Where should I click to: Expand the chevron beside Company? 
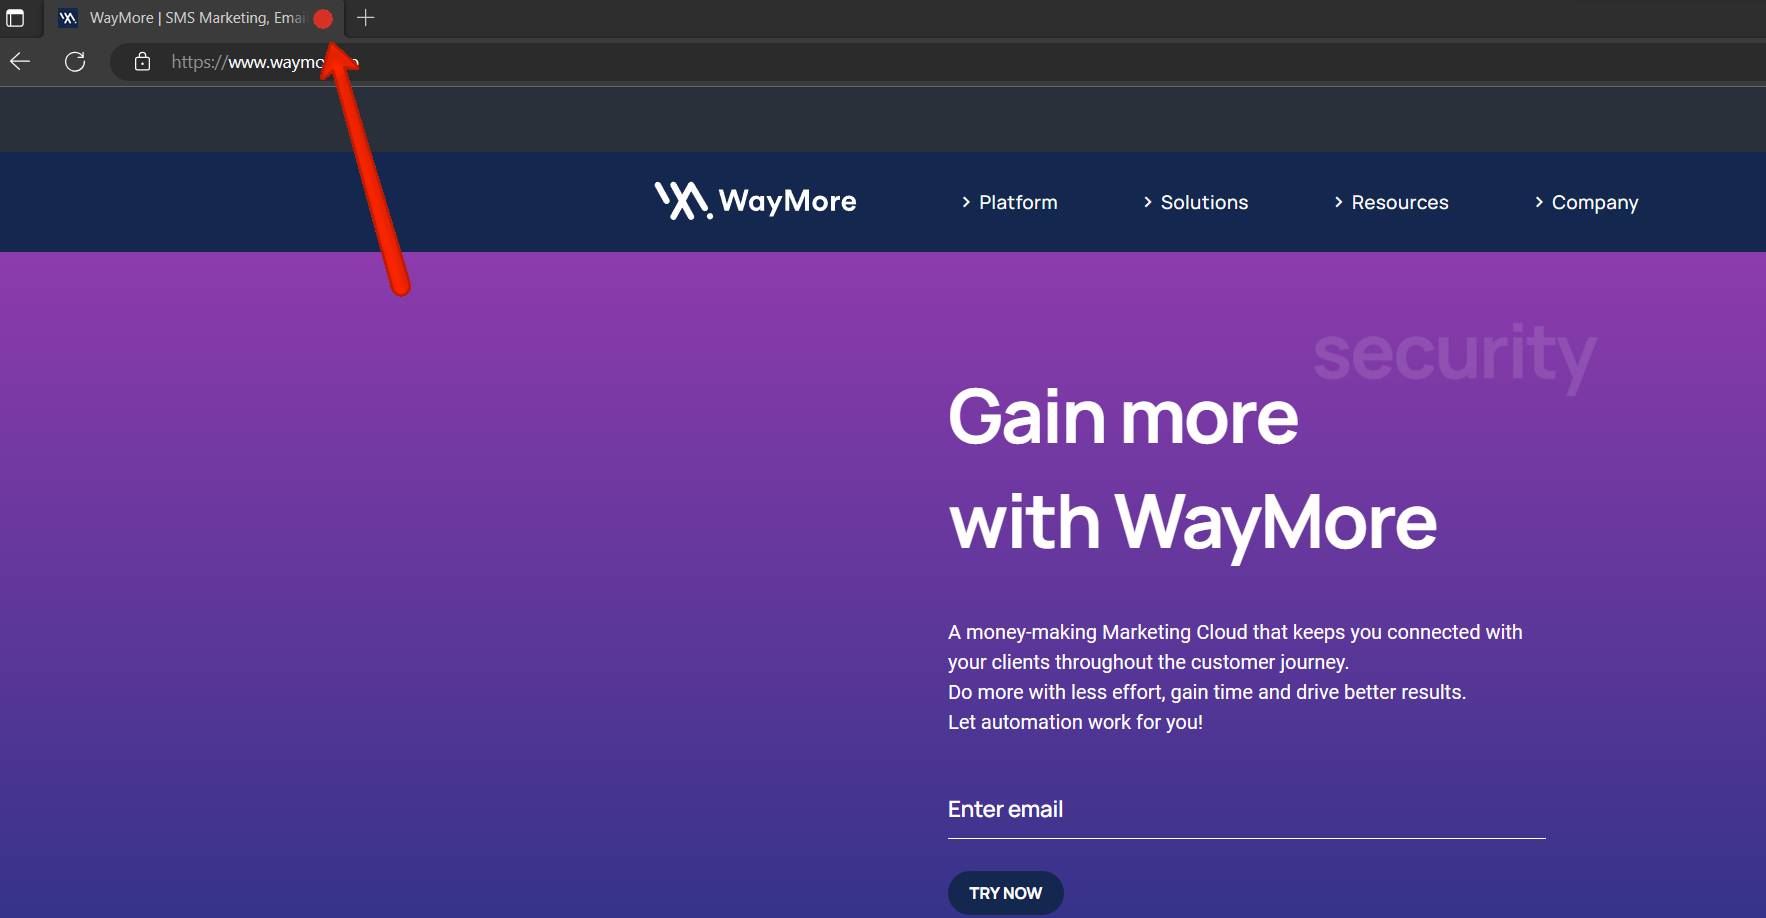[x=1539, y=202]
